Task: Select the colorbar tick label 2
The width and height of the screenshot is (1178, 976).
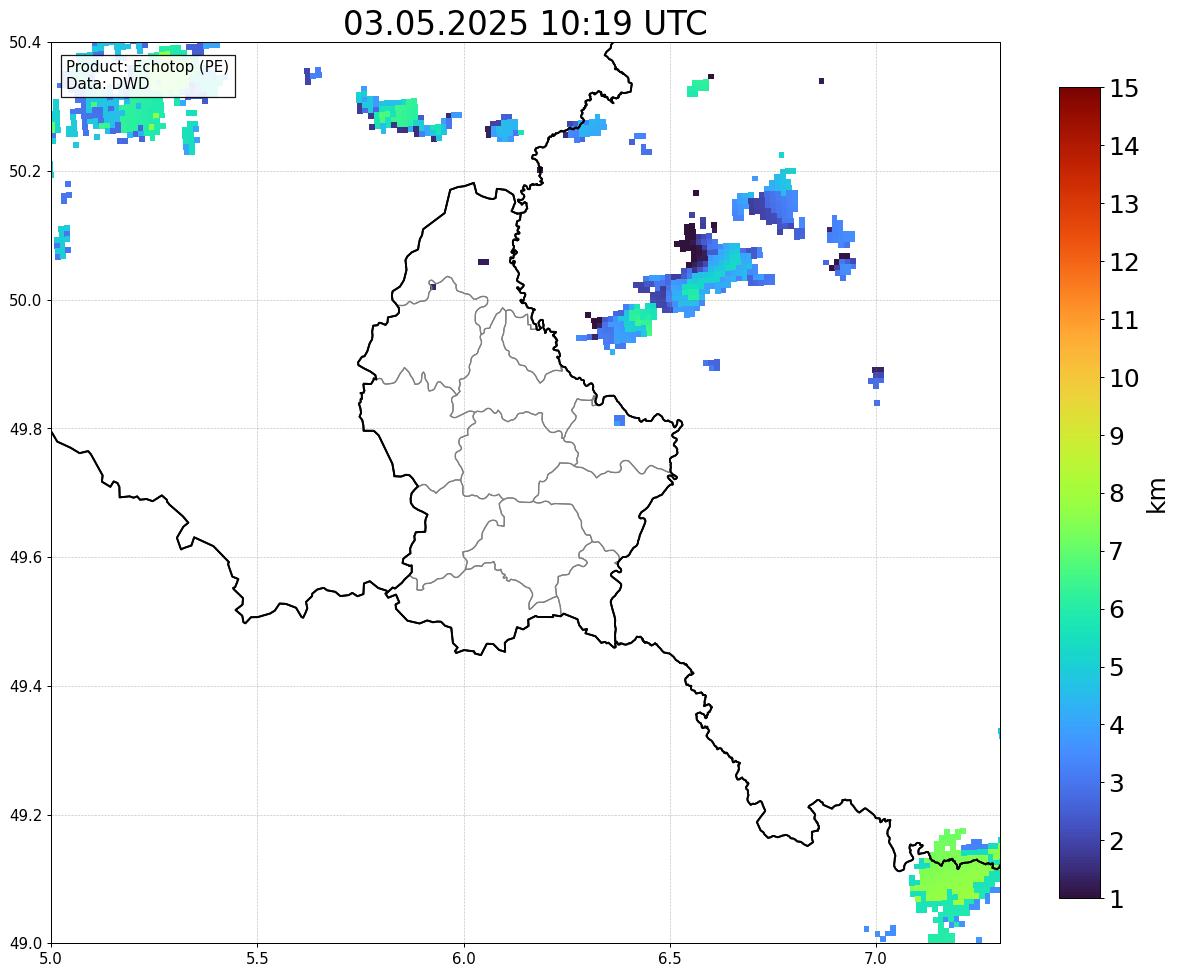Action: coord(1117,841)
